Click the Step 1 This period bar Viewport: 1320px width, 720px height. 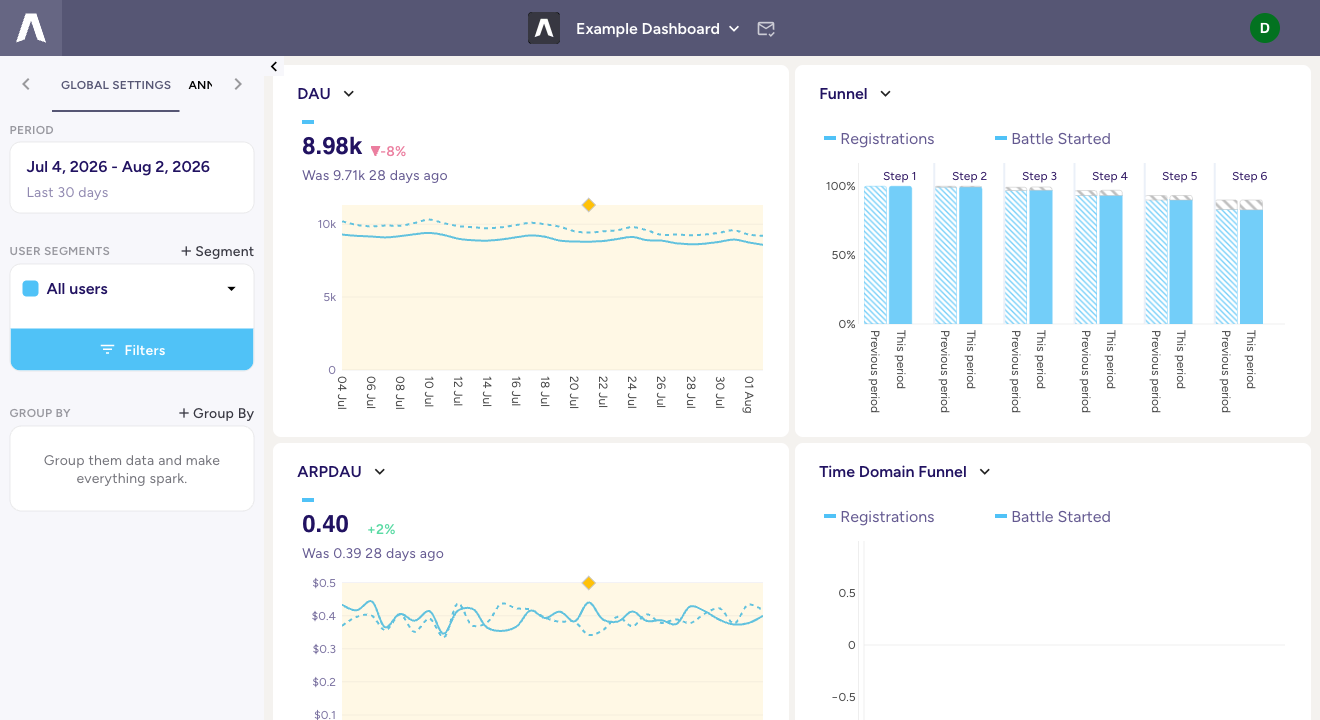[x=901, y=255]
